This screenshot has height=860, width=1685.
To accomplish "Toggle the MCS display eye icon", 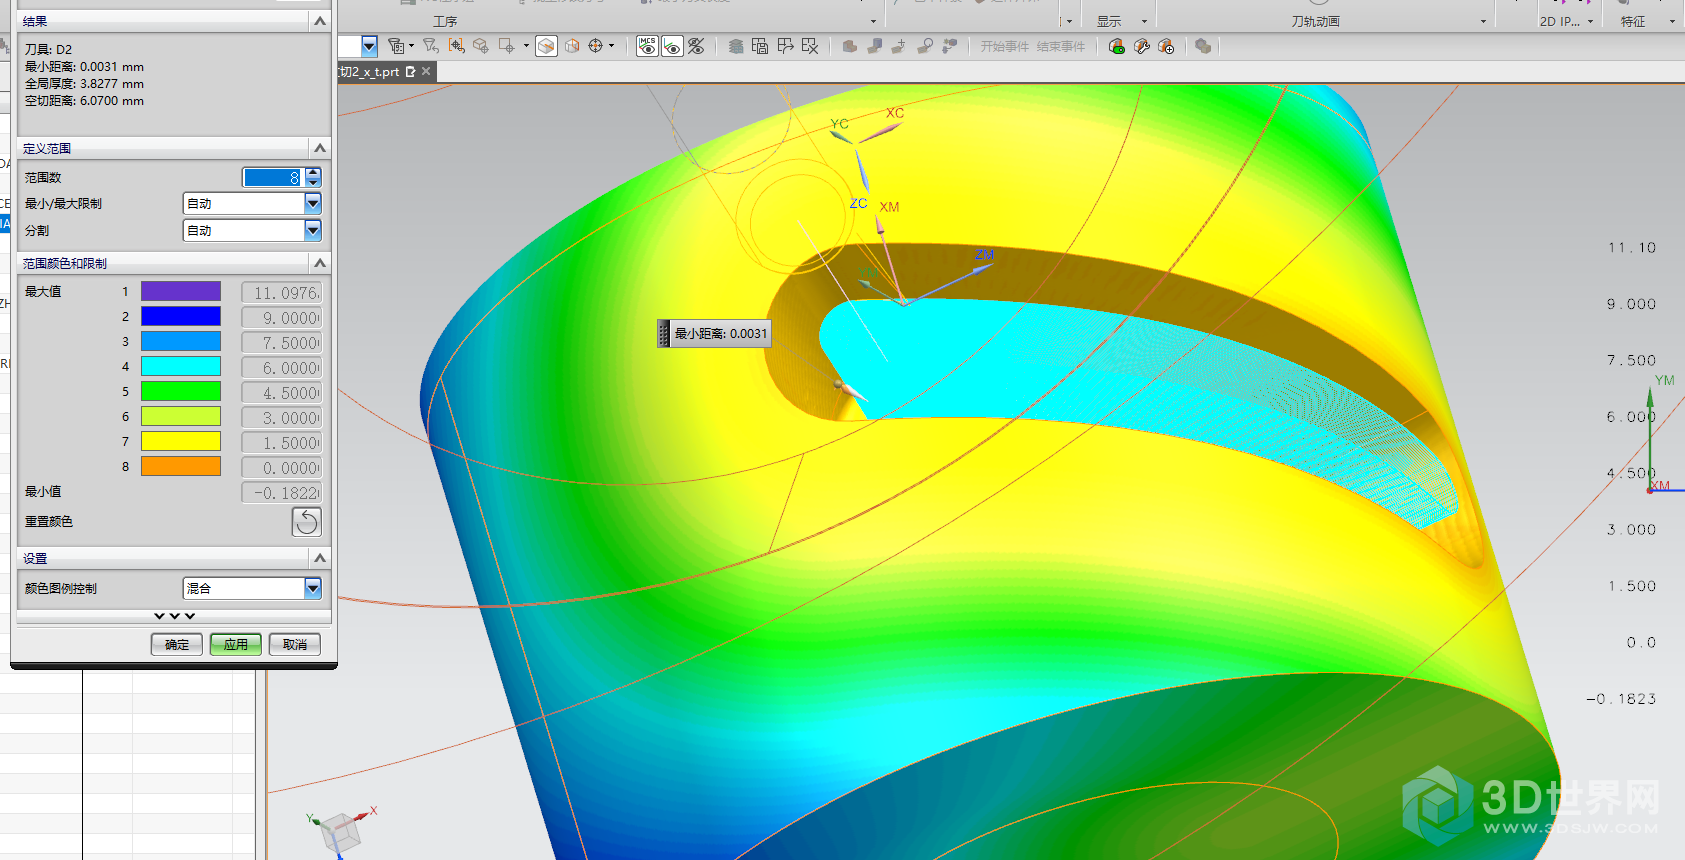I will pyautogui.click(x=648, y=46).
